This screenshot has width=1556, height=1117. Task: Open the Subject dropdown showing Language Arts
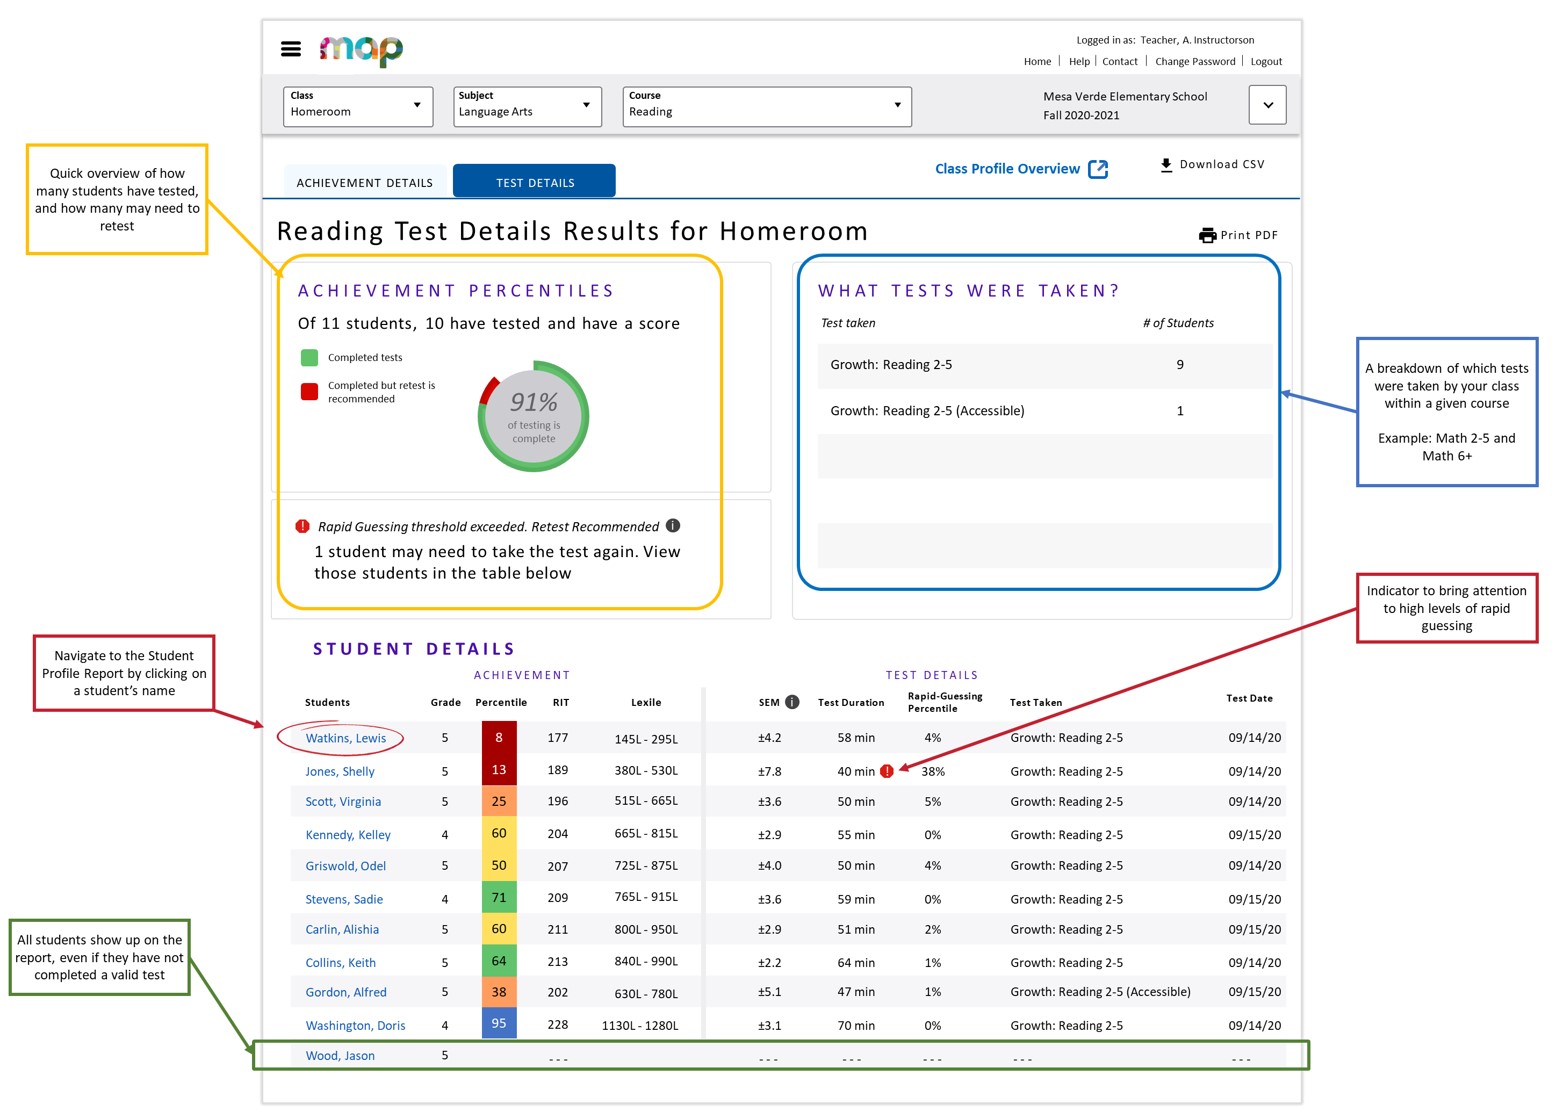(x=527, y=106)
